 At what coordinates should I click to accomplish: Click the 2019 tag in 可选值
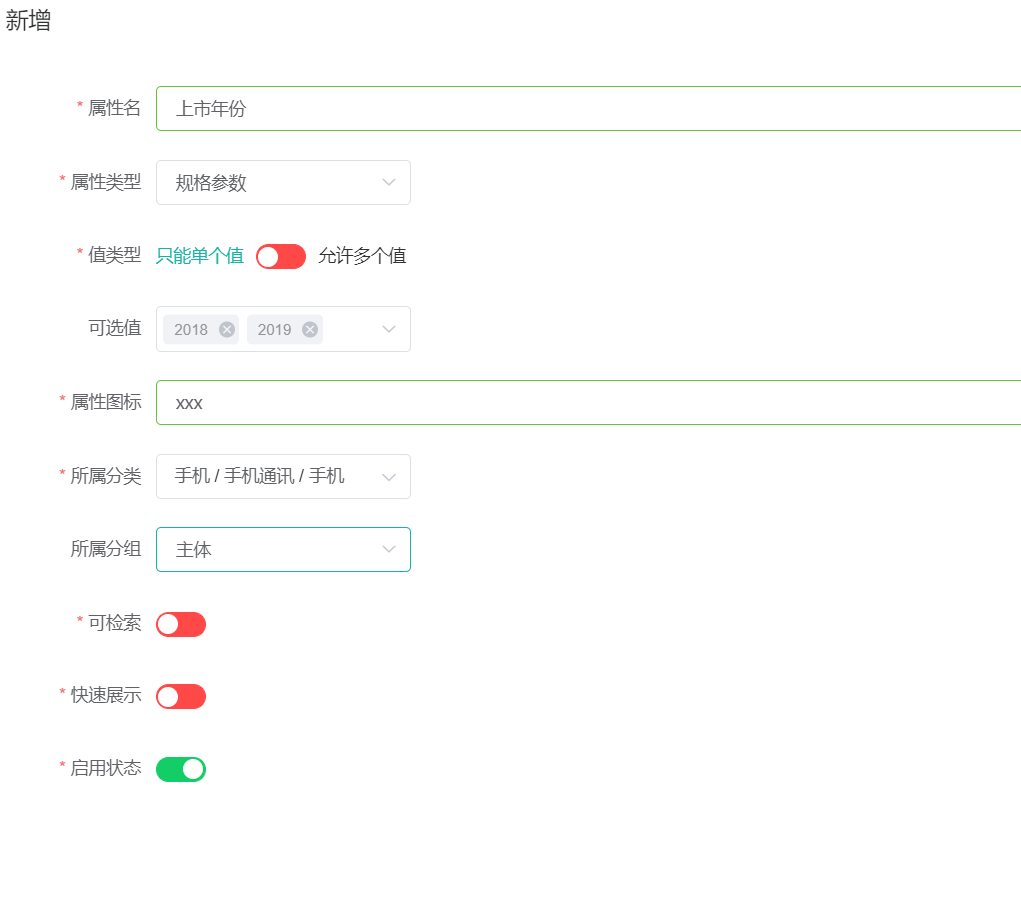coord(274,330)
